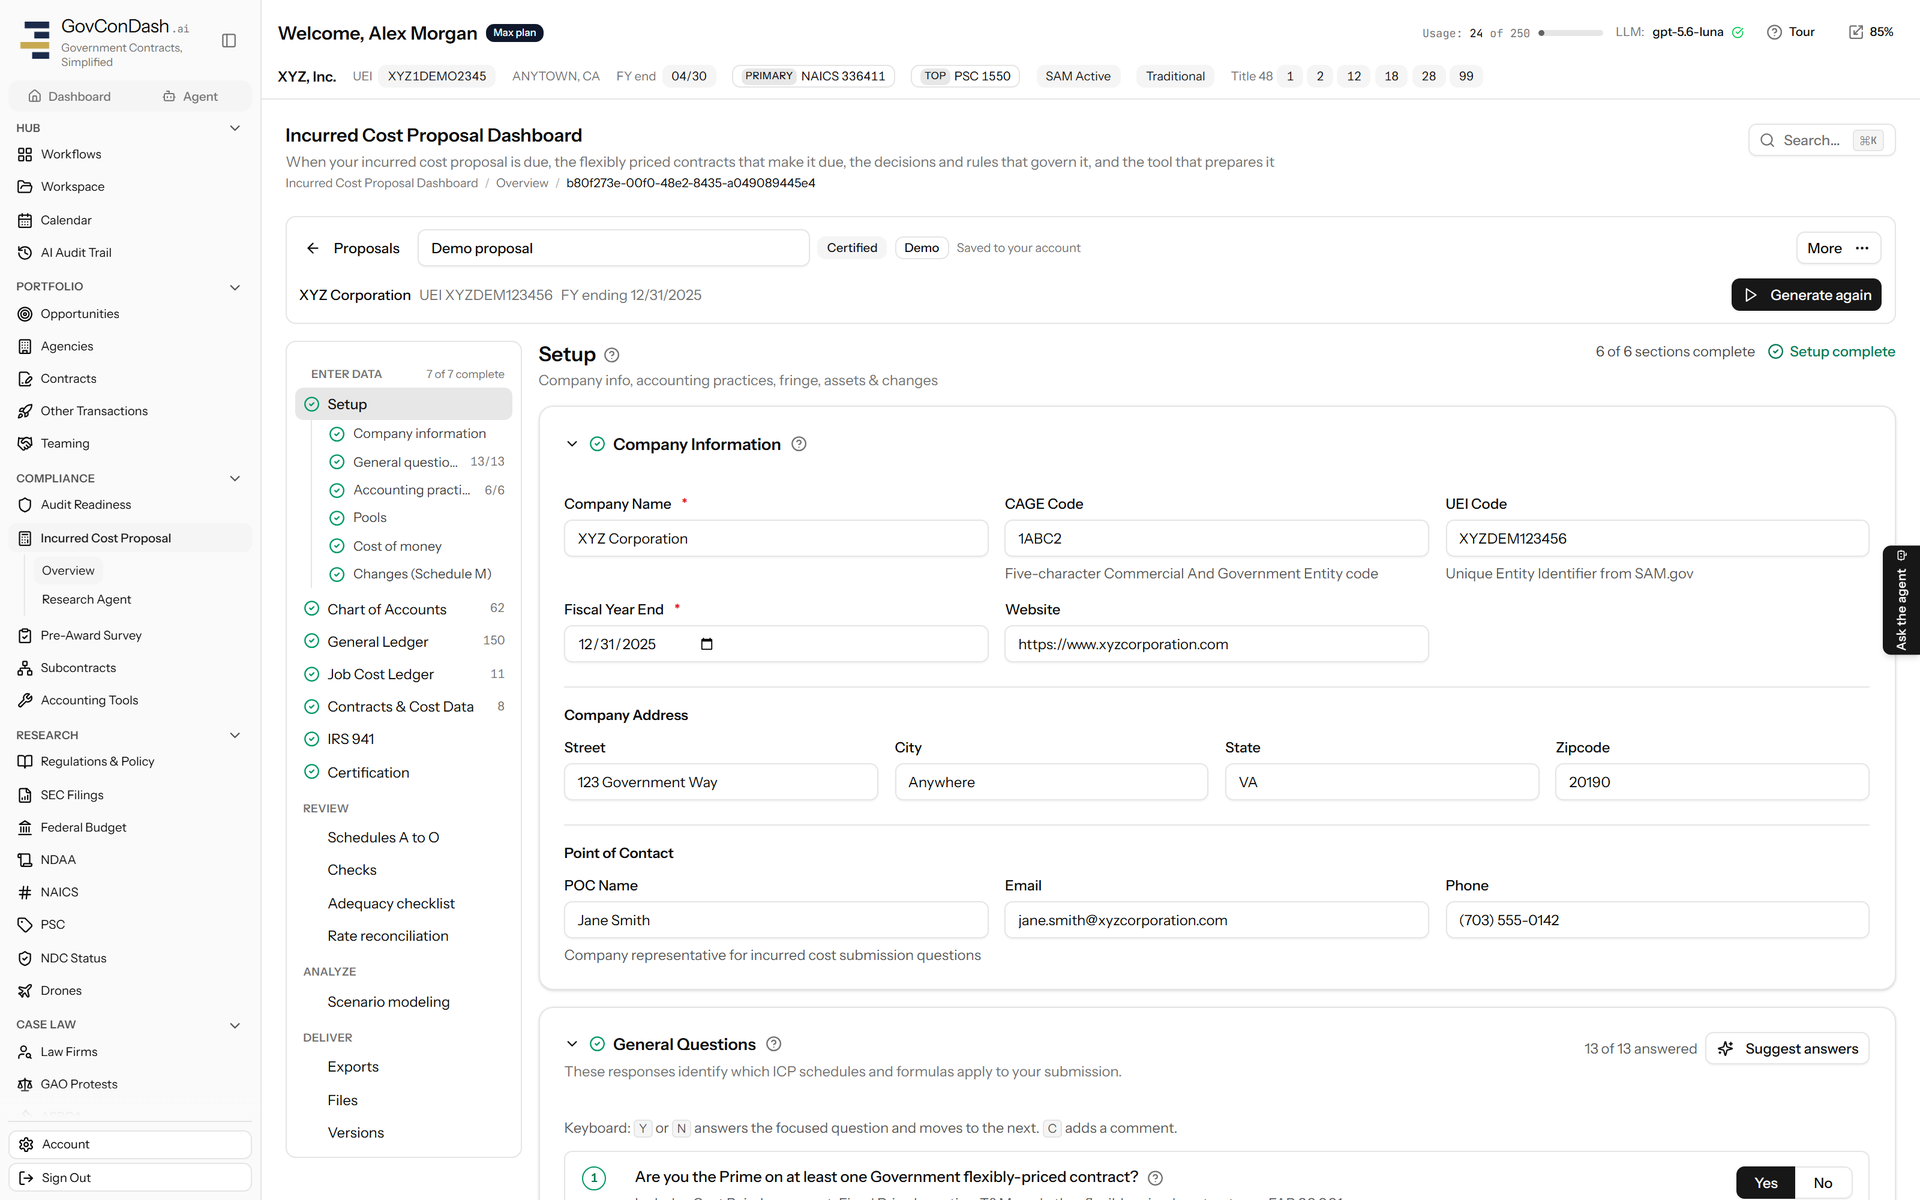Answer No to Prime contract question
Image resolution: width=1920 pixels, height=1200 pixels.
[1823, 1183]
